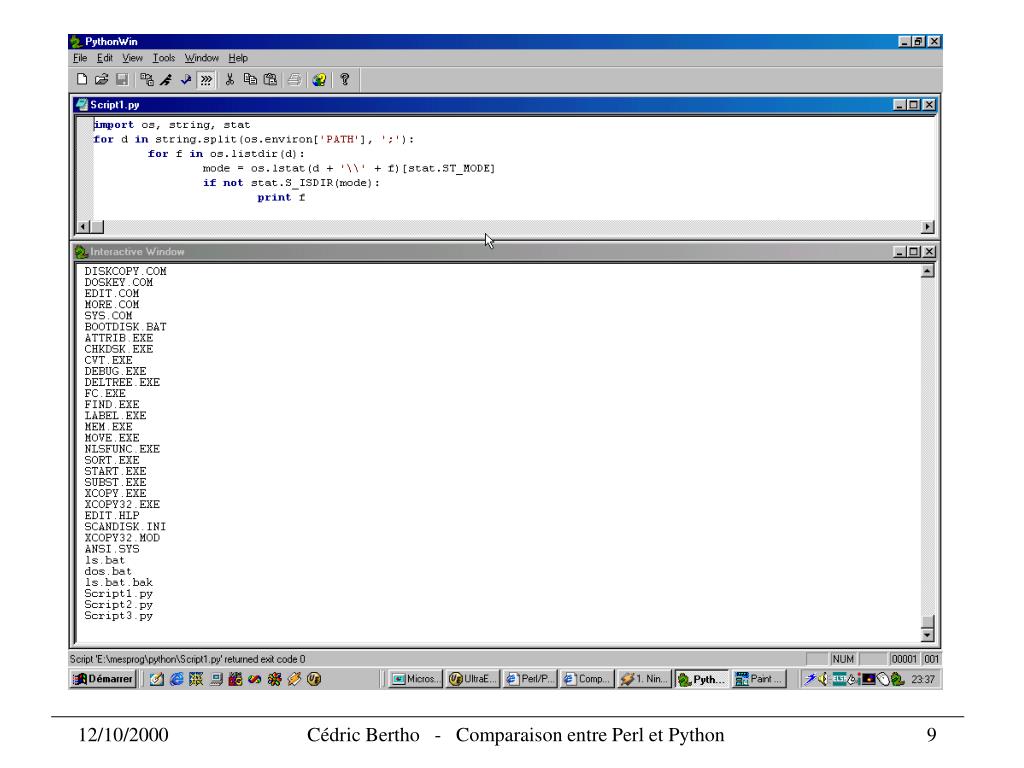Check the script with the checkmark icon
Screen dimensions: 1024x768
click(186, 80)
